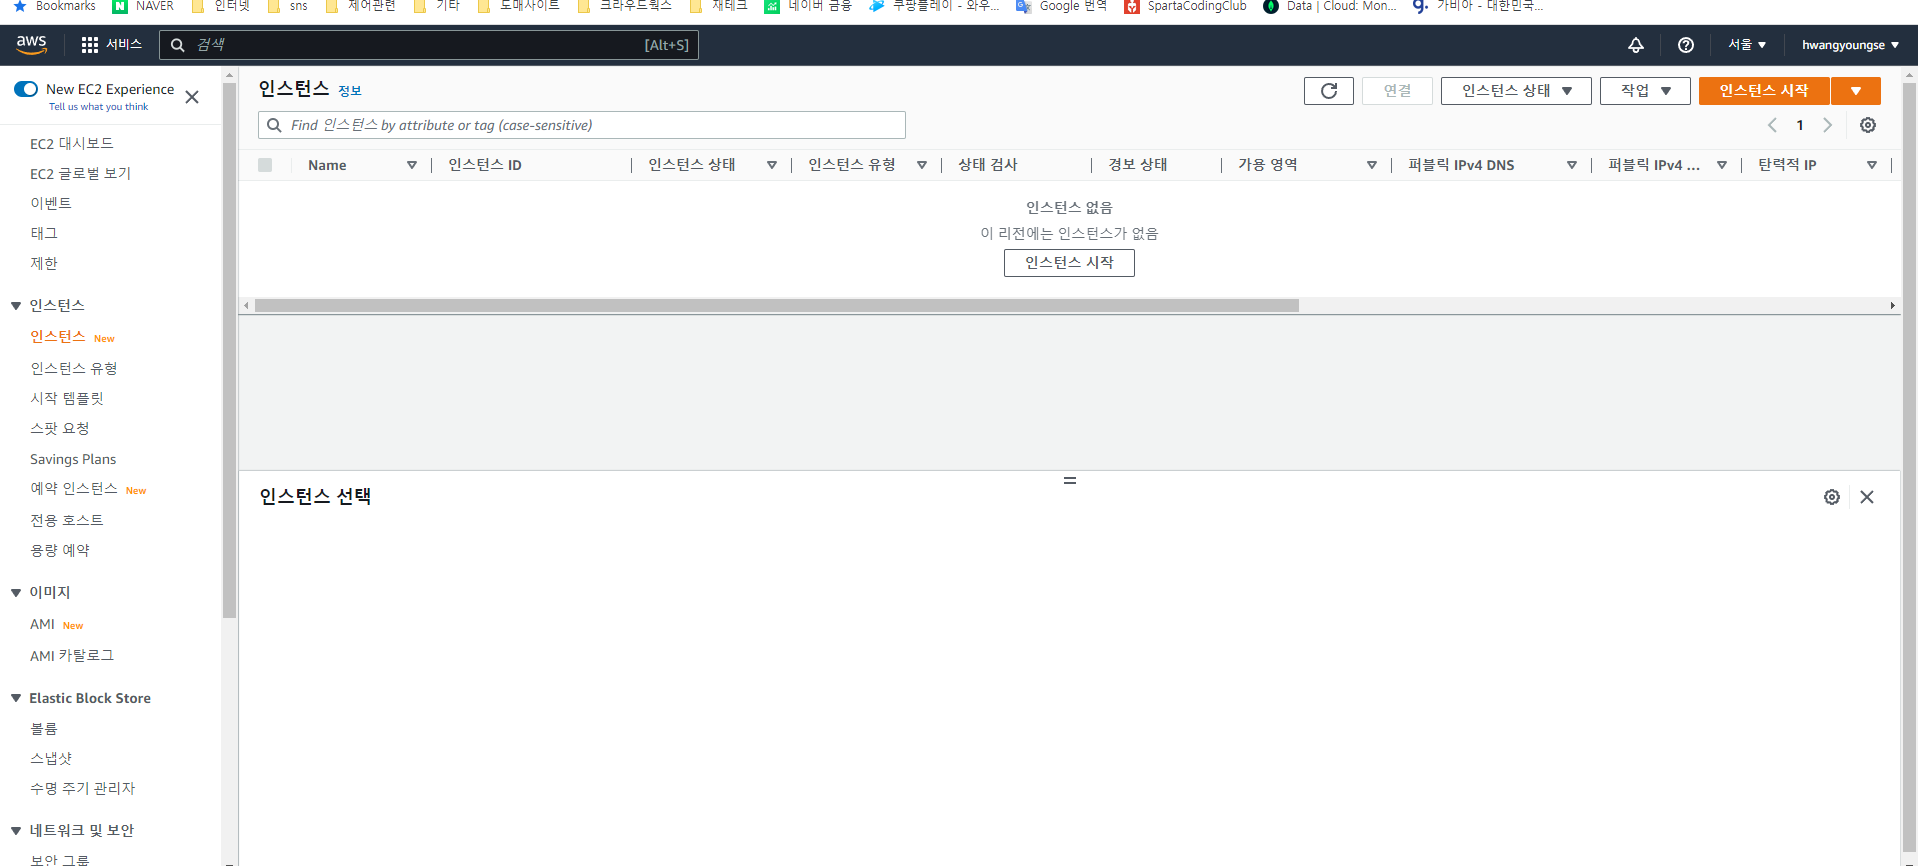Open EC2 대시보드 in sidebar

72,144
